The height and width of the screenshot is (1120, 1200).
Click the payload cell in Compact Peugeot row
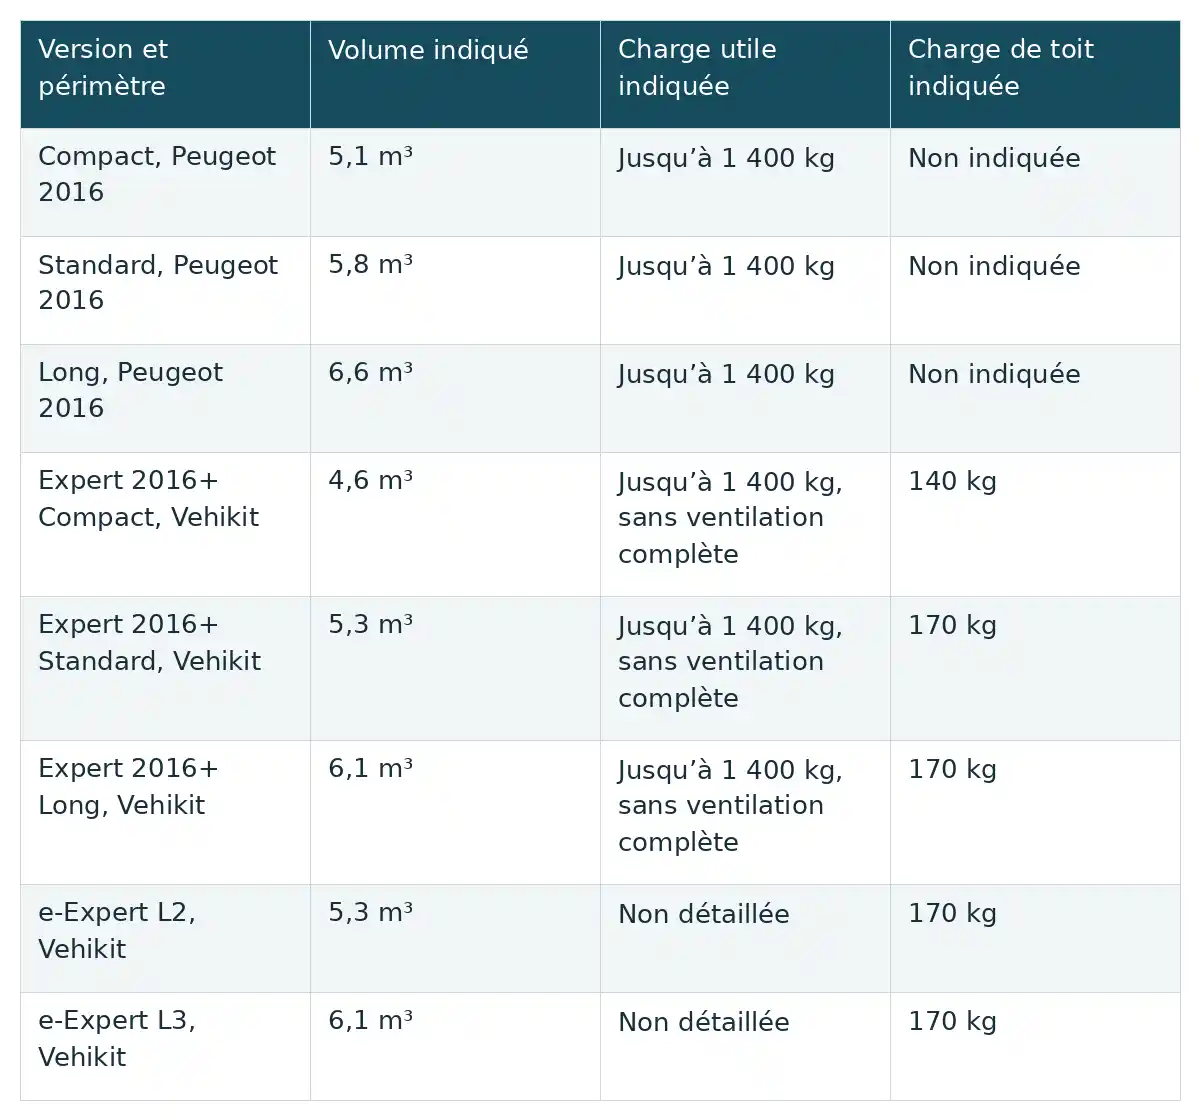pos(745,183)
